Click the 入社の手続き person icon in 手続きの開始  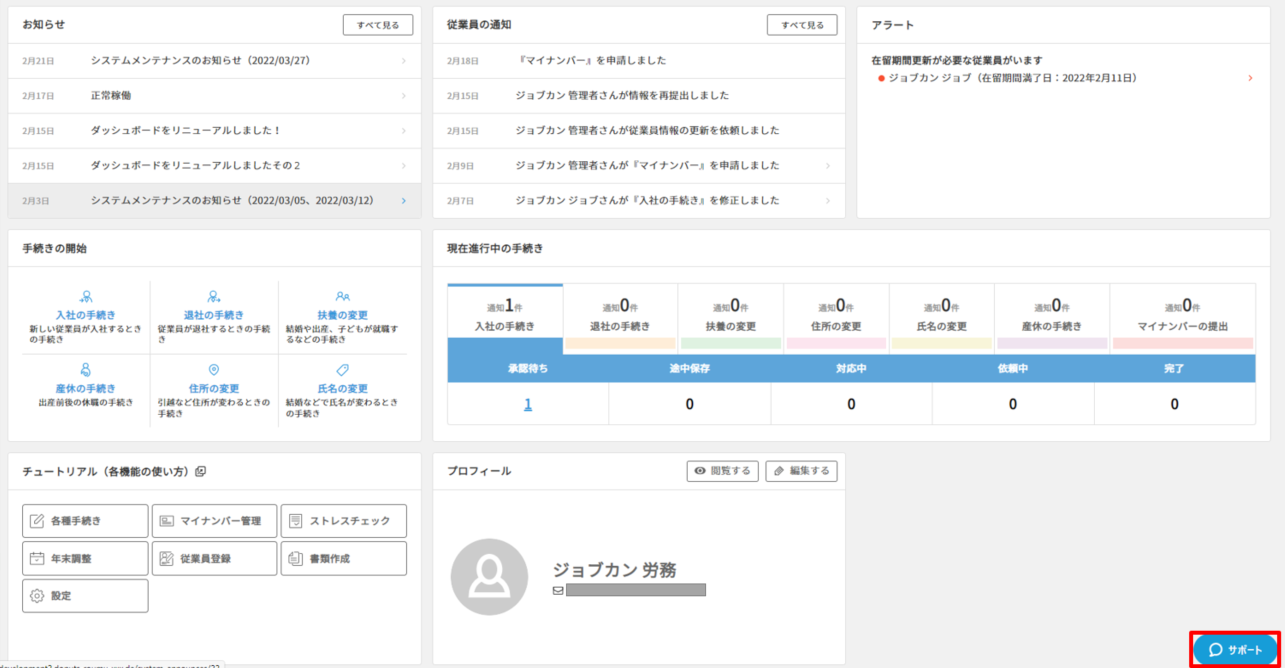pyautogui.click(x=86, y=296)
